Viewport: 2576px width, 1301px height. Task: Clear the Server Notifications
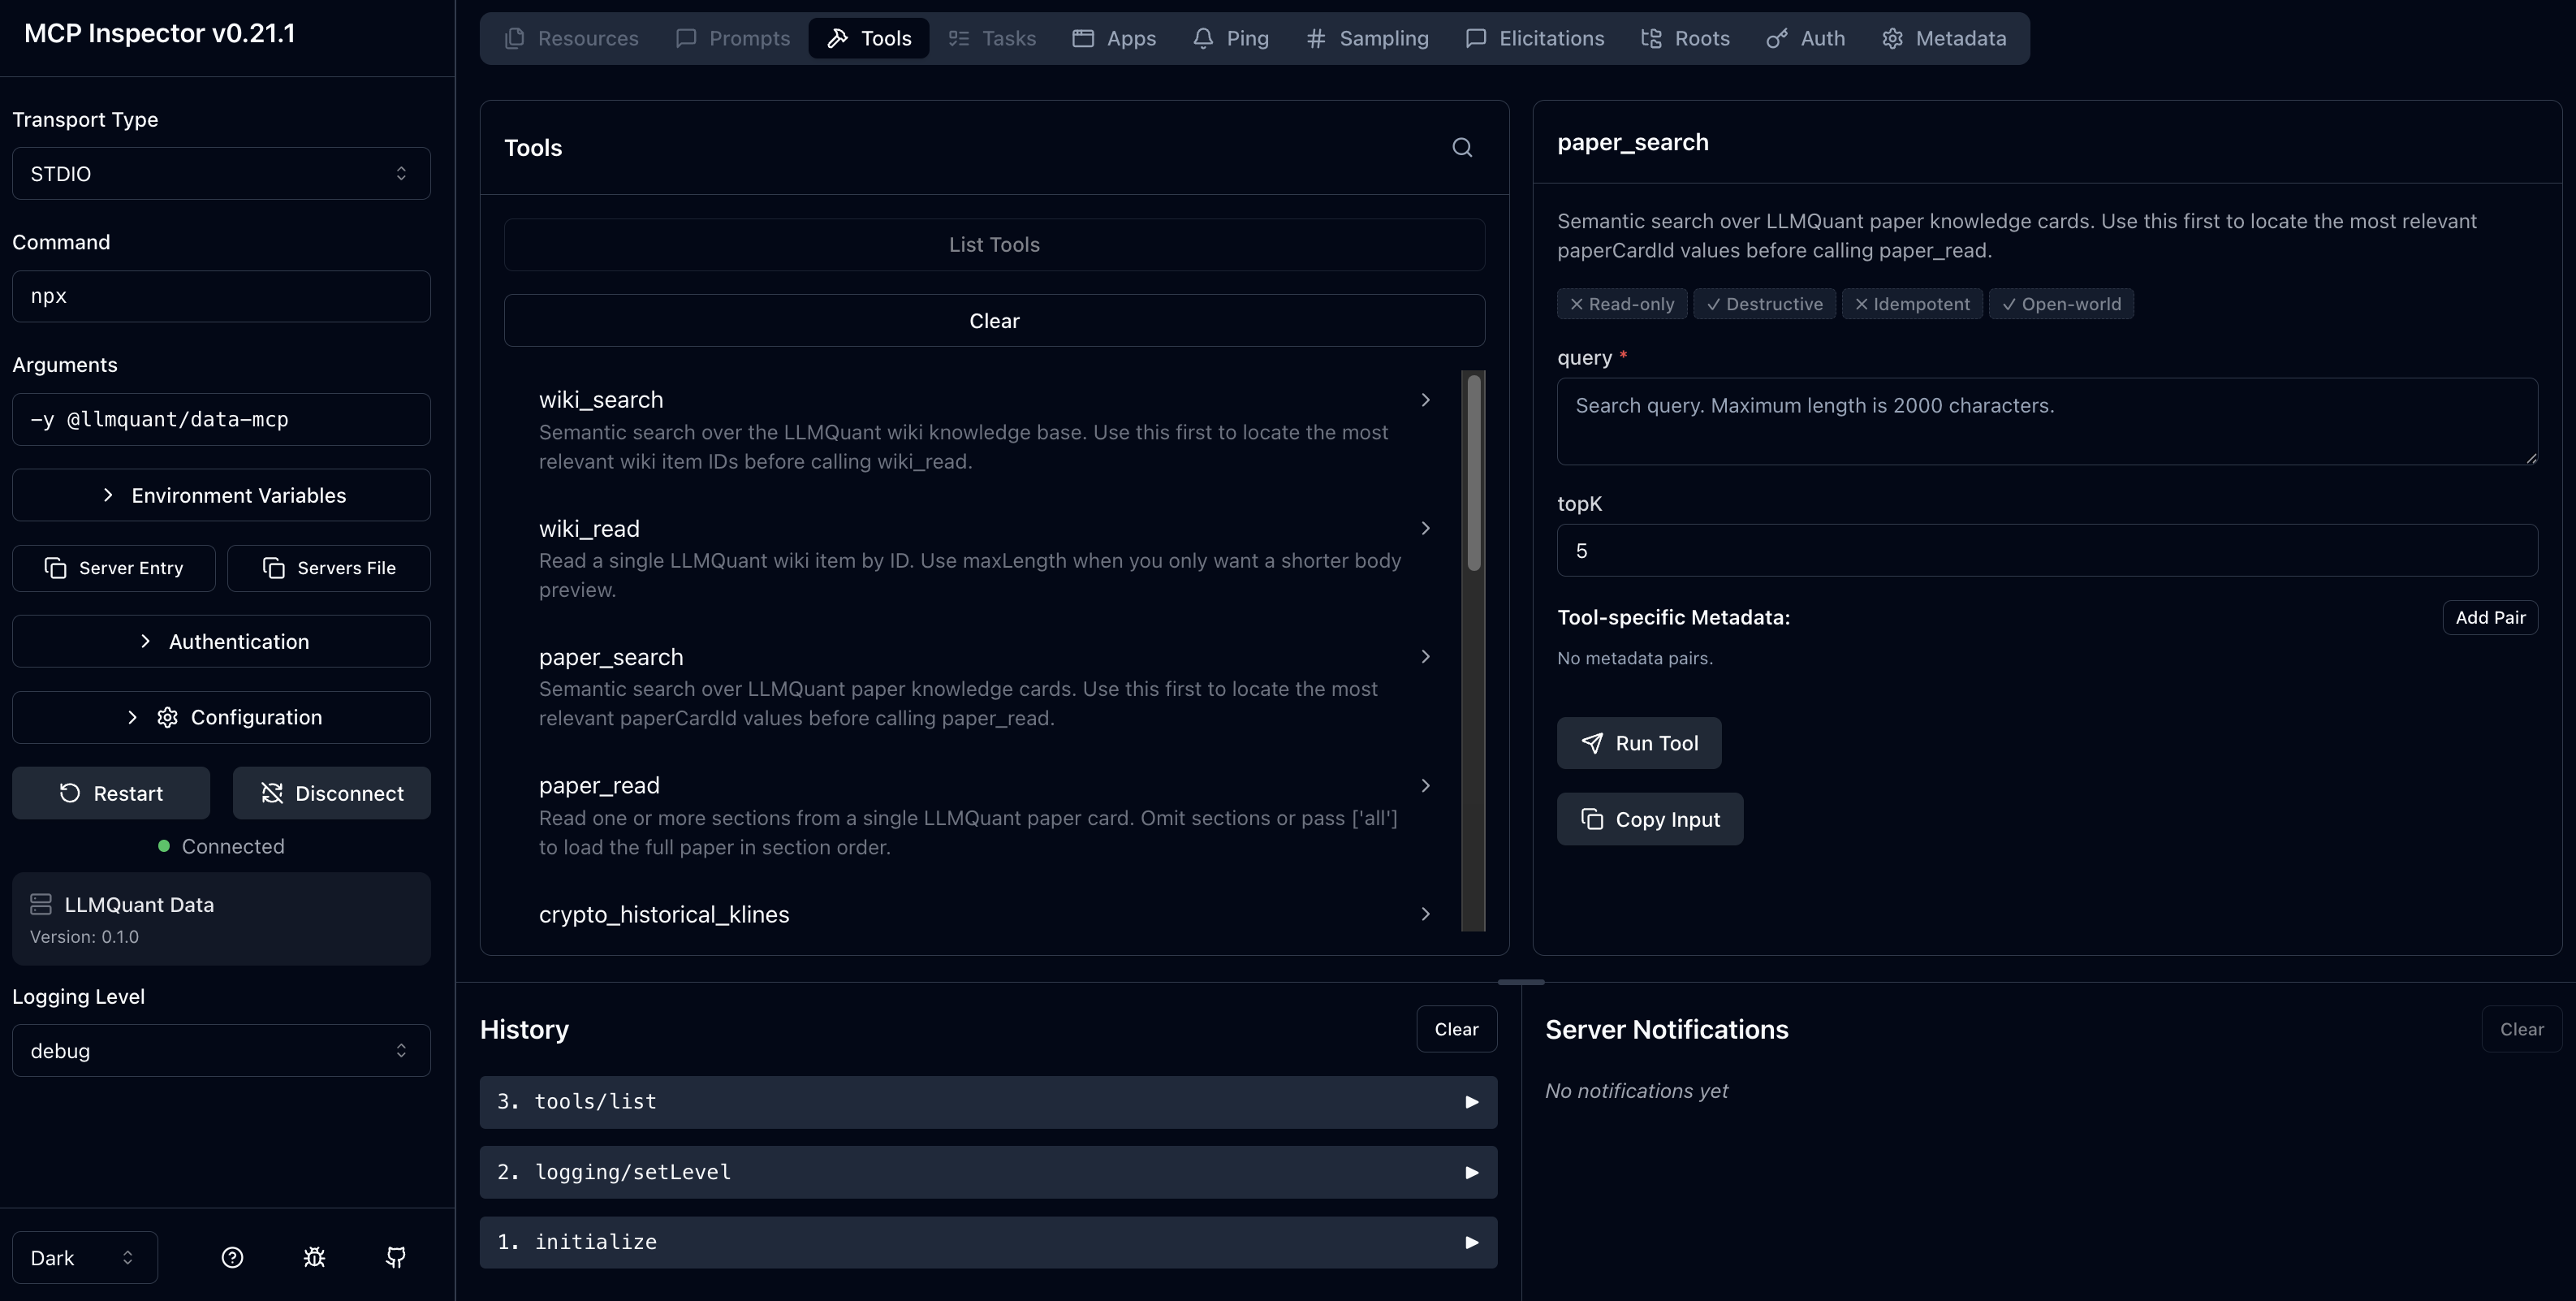[x=2521, y=1029]
